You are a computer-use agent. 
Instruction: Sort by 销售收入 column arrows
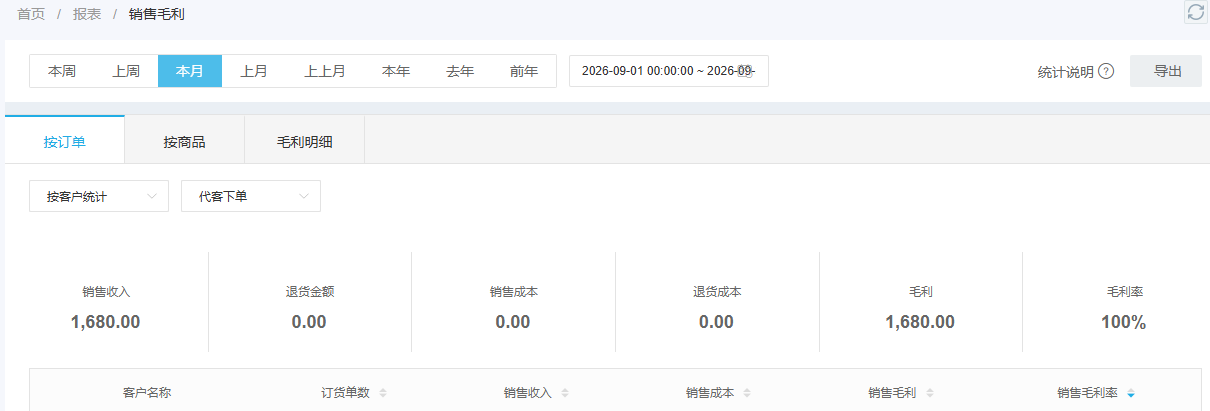(564, 393)
